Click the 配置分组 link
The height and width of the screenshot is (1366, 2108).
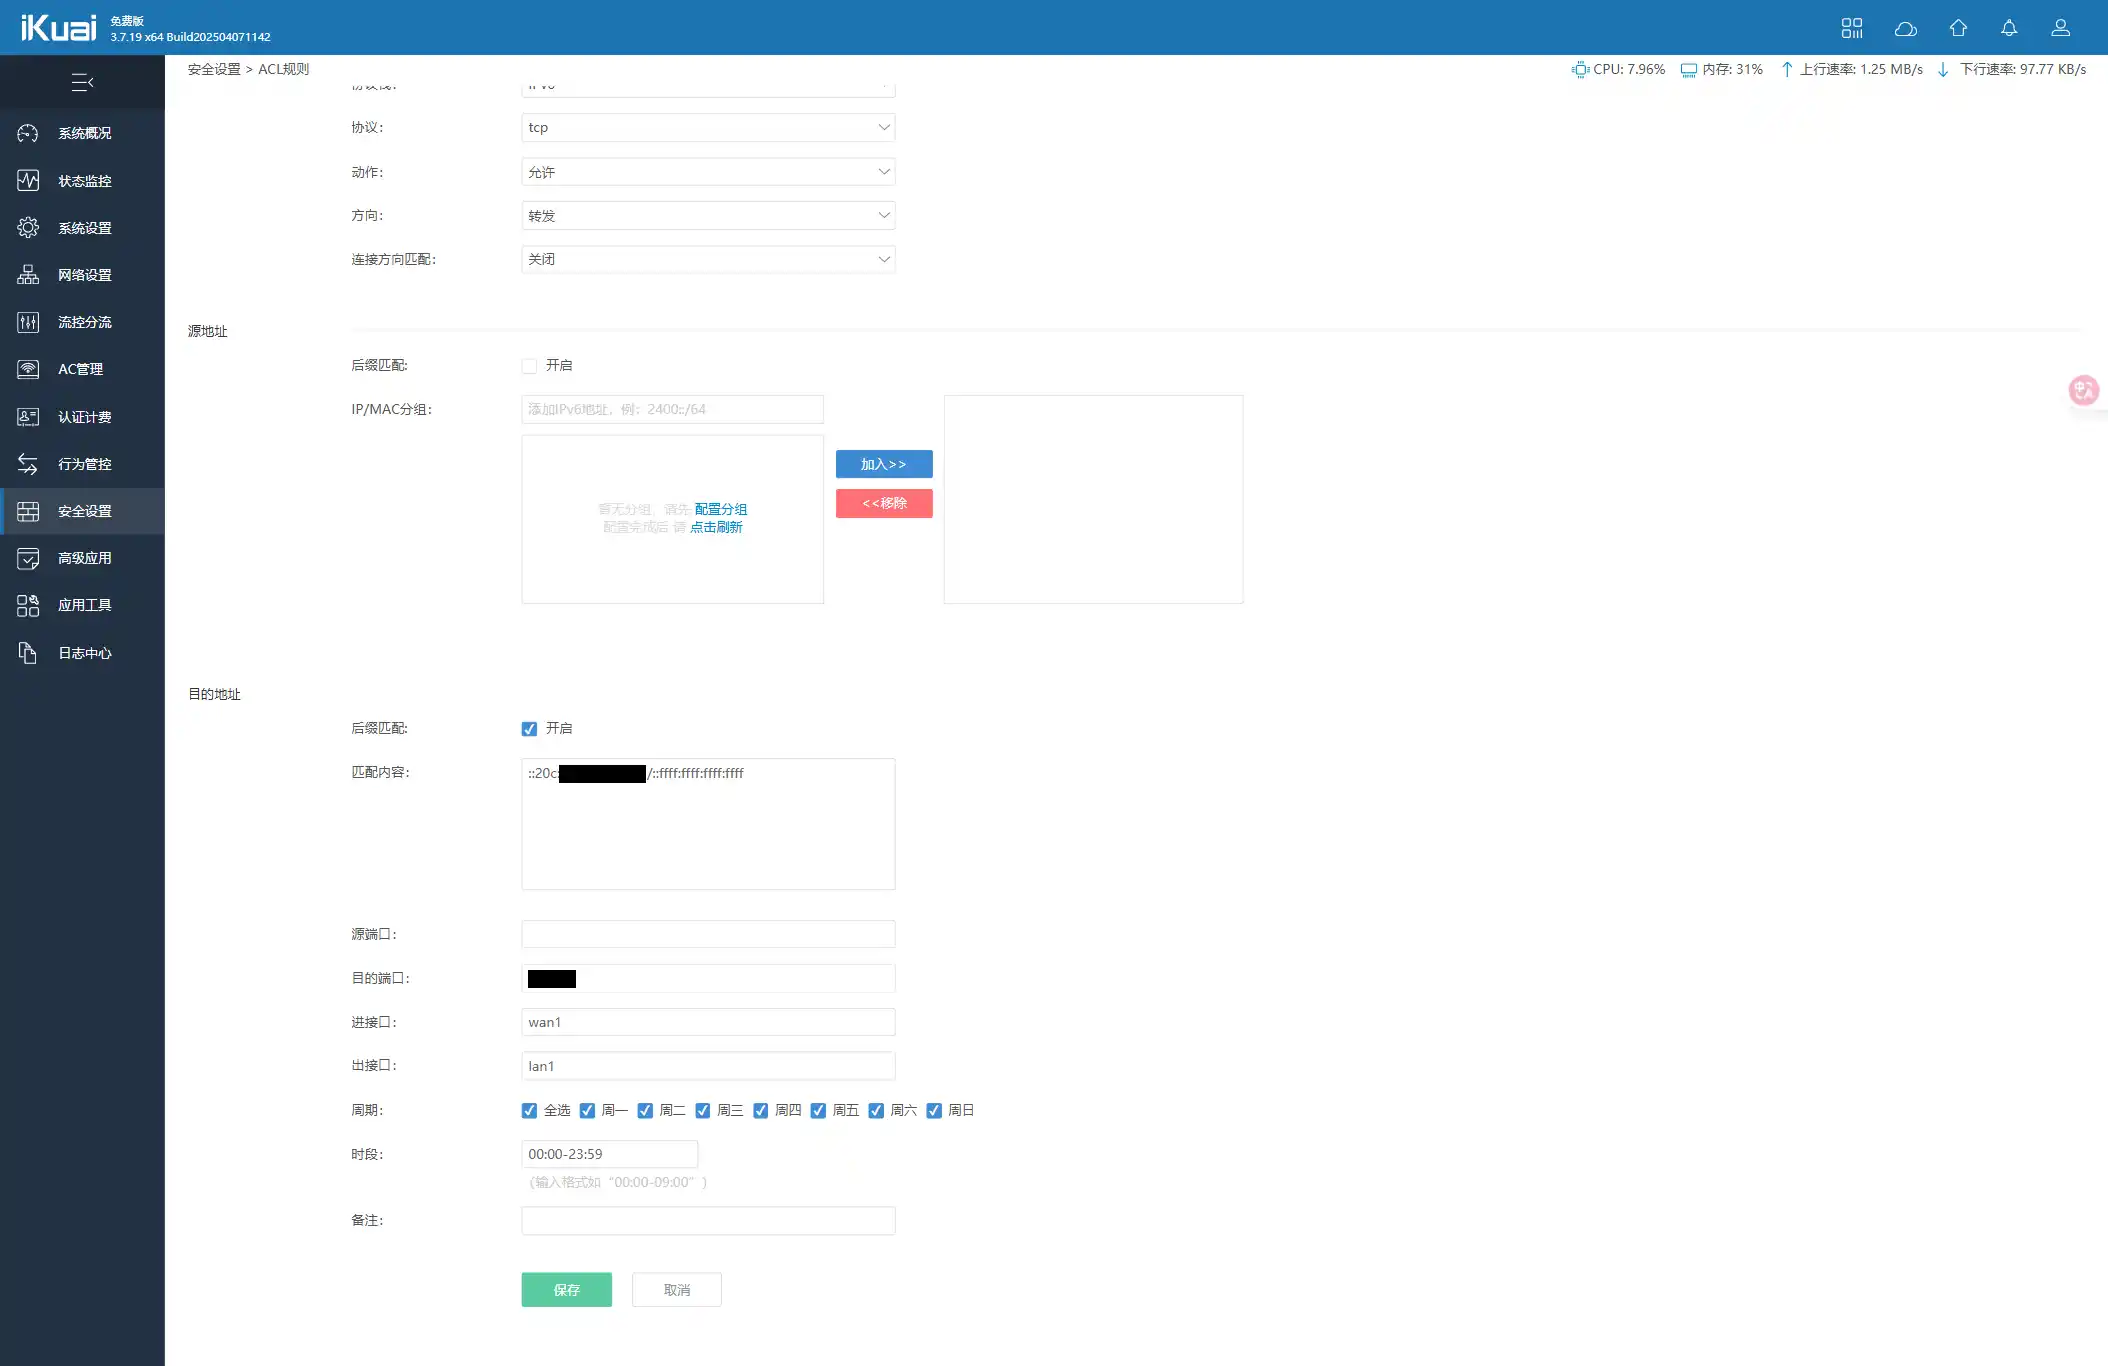(720, 509)
